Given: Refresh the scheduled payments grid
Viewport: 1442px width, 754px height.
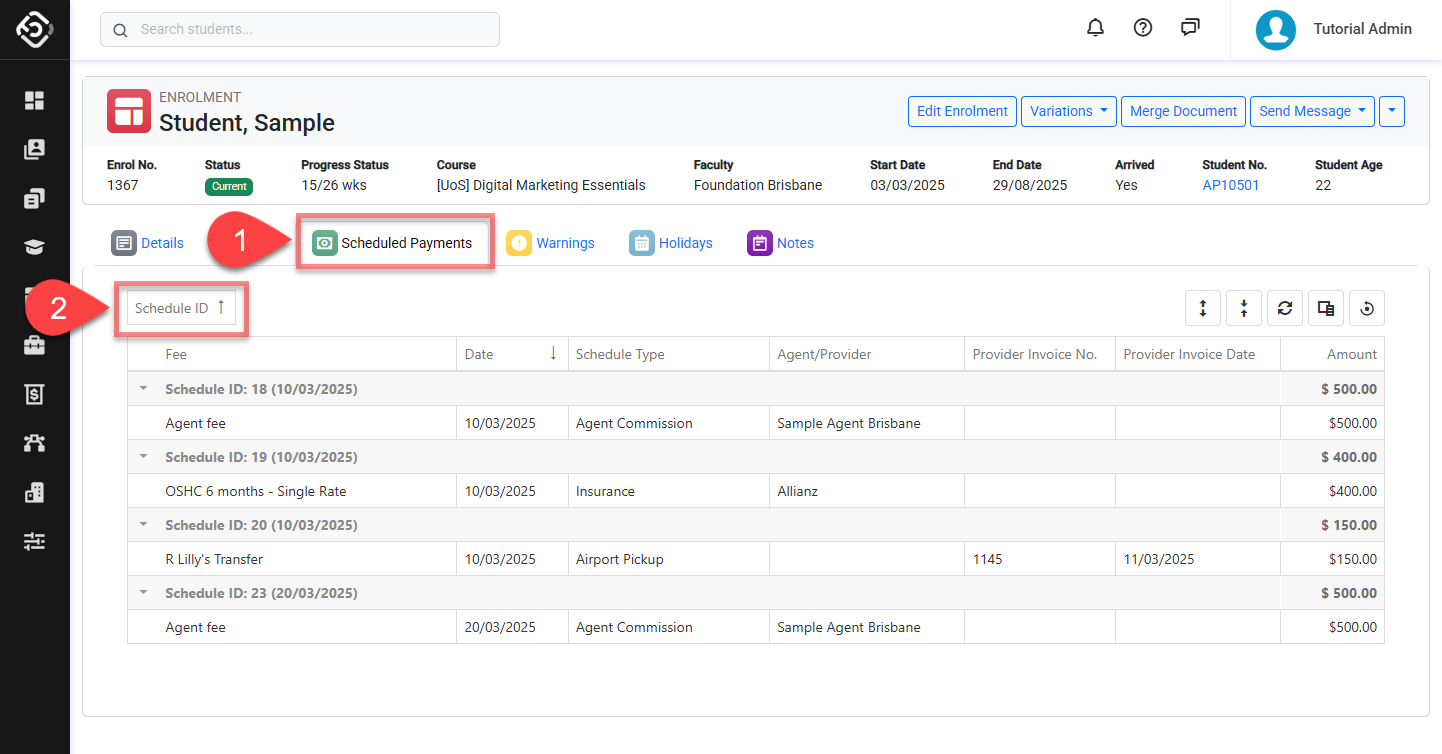Looking at the screenshot, I should (1285, 309).
